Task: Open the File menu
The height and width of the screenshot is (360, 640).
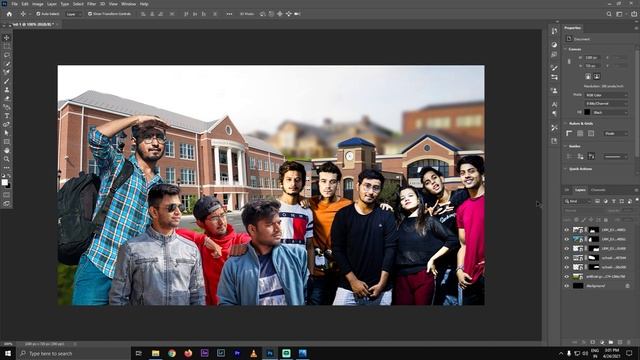Action: (x=14, y=4)
